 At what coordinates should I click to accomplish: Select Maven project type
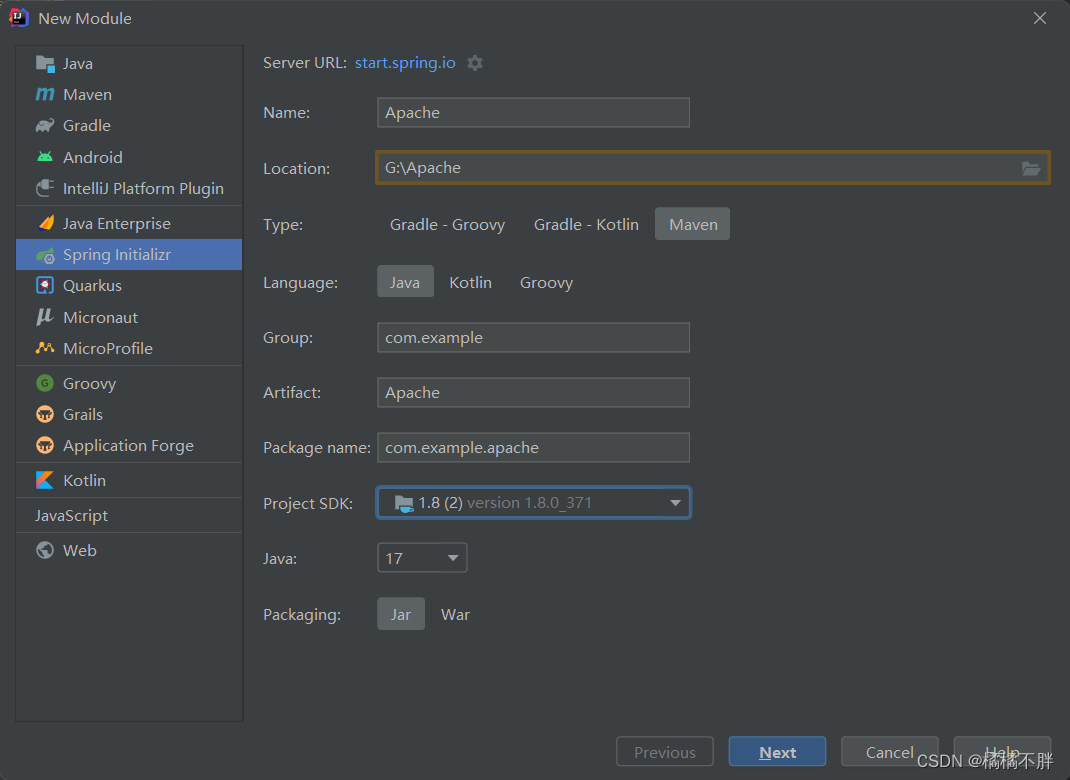693,225
